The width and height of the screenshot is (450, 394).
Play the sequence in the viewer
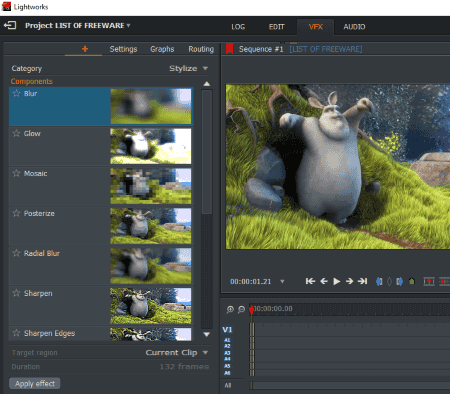pyautogui.click(x=337, y=282)
